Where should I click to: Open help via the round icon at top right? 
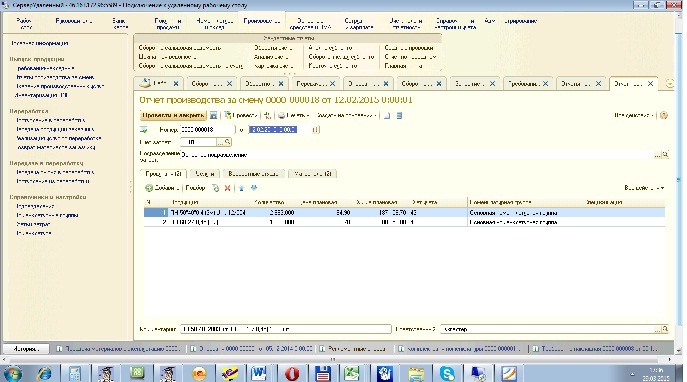point(664,115)
